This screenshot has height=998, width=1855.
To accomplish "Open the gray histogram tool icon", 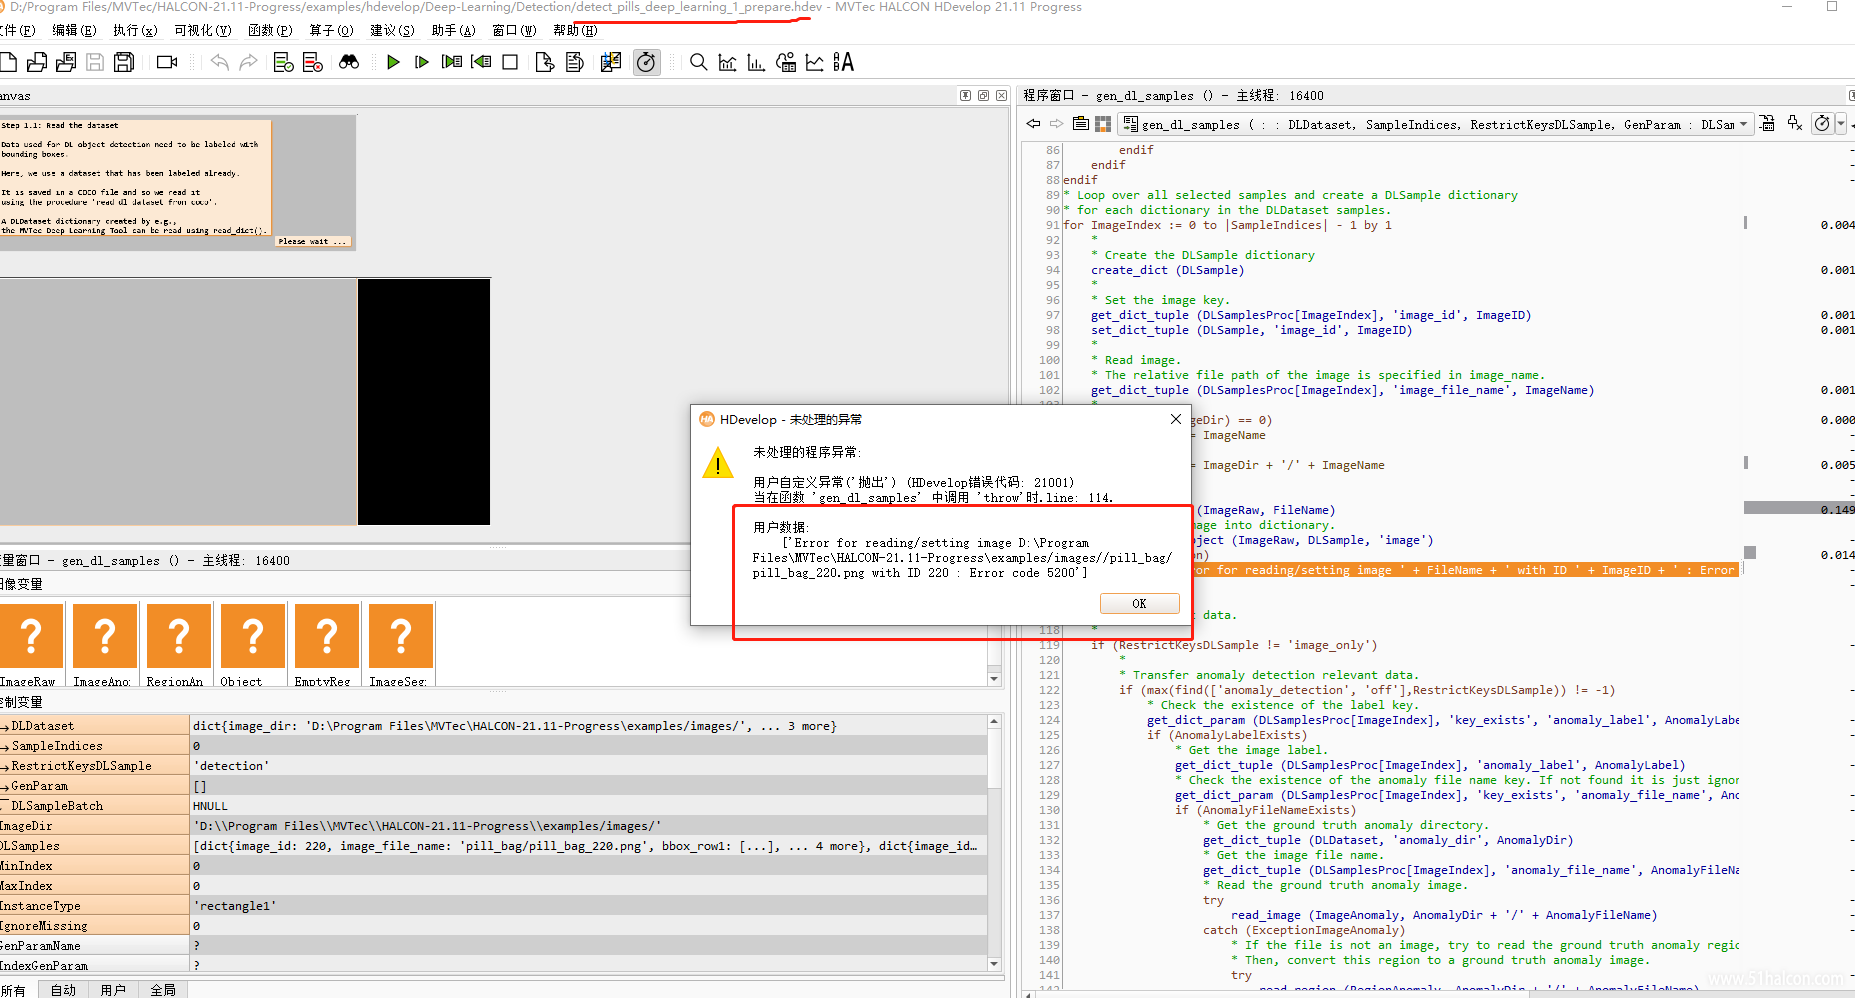I will tap(728, 62).
